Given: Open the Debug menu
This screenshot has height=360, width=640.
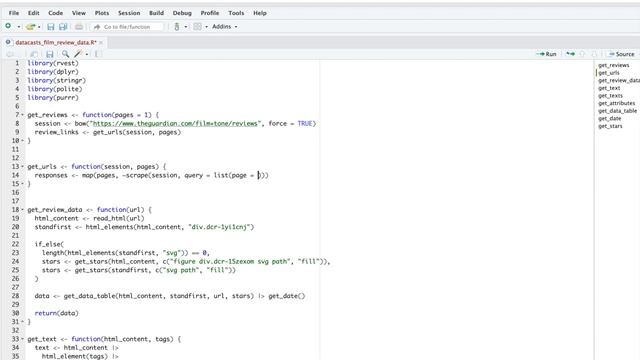Looking at the screenshot, I should [182, 13].
